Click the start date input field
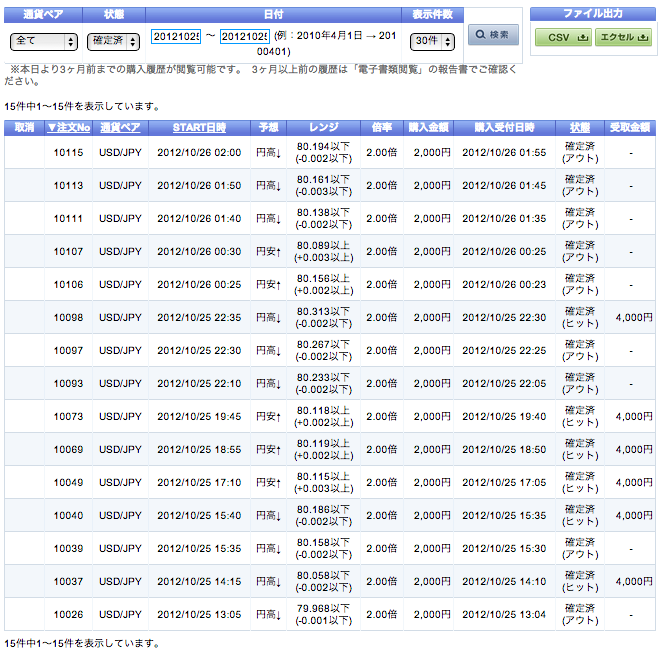Screen dimensions: 668x656 click(x=176, y=36)
